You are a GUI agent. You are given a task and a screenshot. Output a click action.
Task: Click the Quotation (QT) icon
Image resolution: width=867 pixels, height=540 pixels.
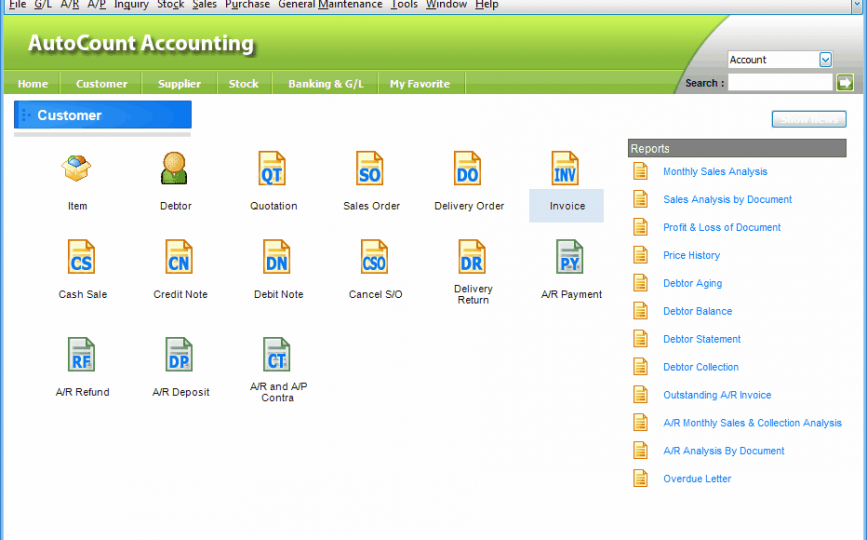pyautogui.click(x=273, y=170)
